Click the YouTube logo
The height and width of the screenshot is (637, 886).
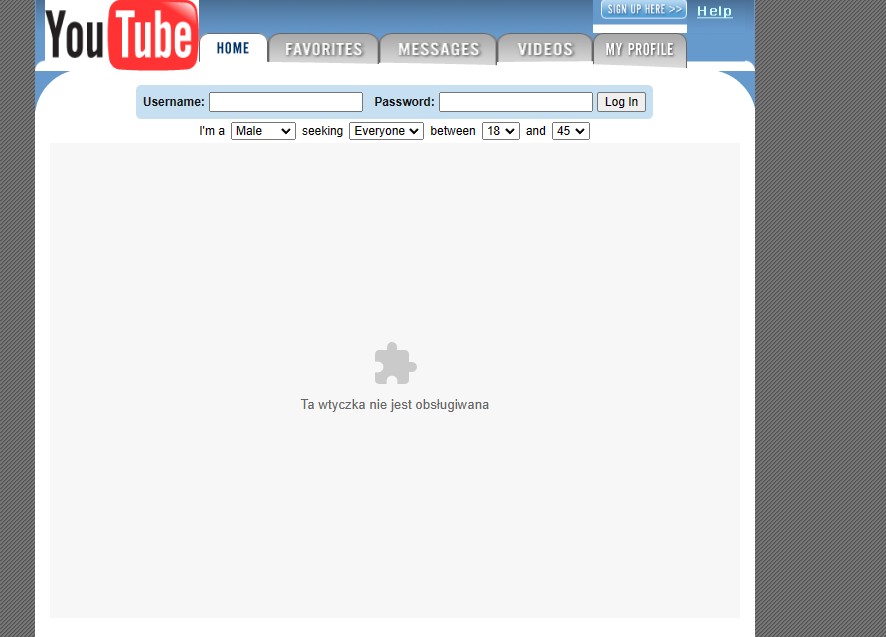121,36
